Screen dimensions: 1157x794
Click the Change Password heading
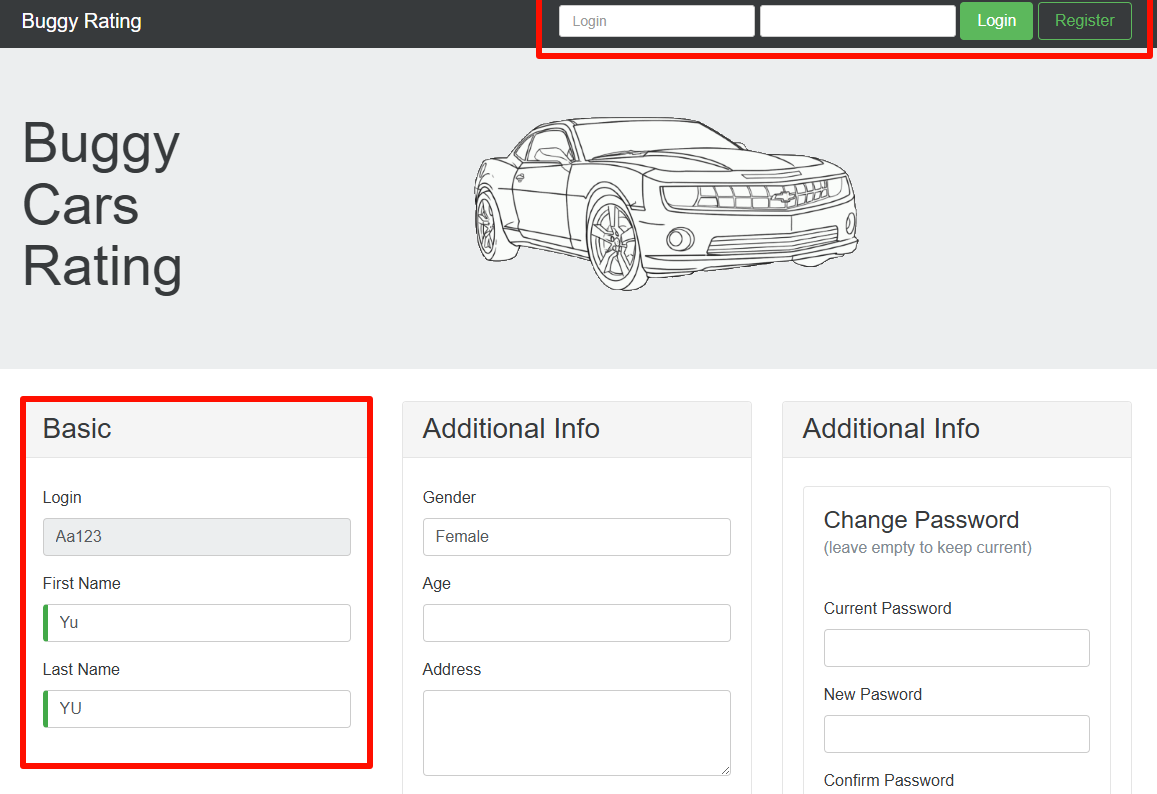[x=921, y=519]
